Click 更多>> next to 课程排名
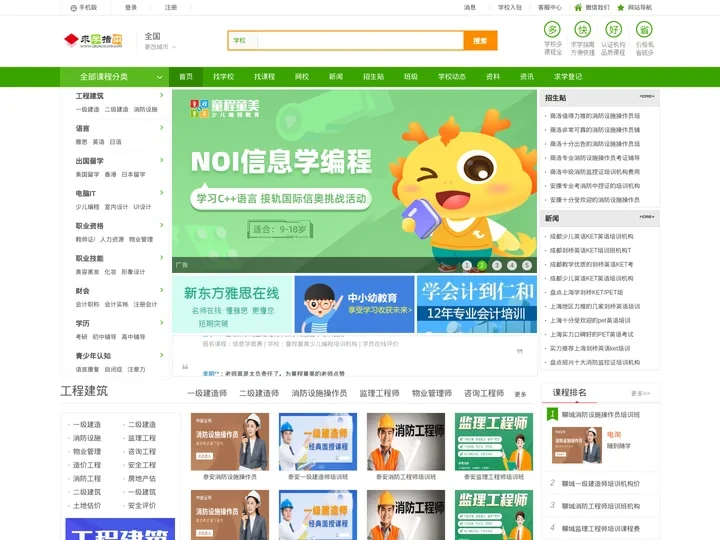720x540 pixels. 641,394
